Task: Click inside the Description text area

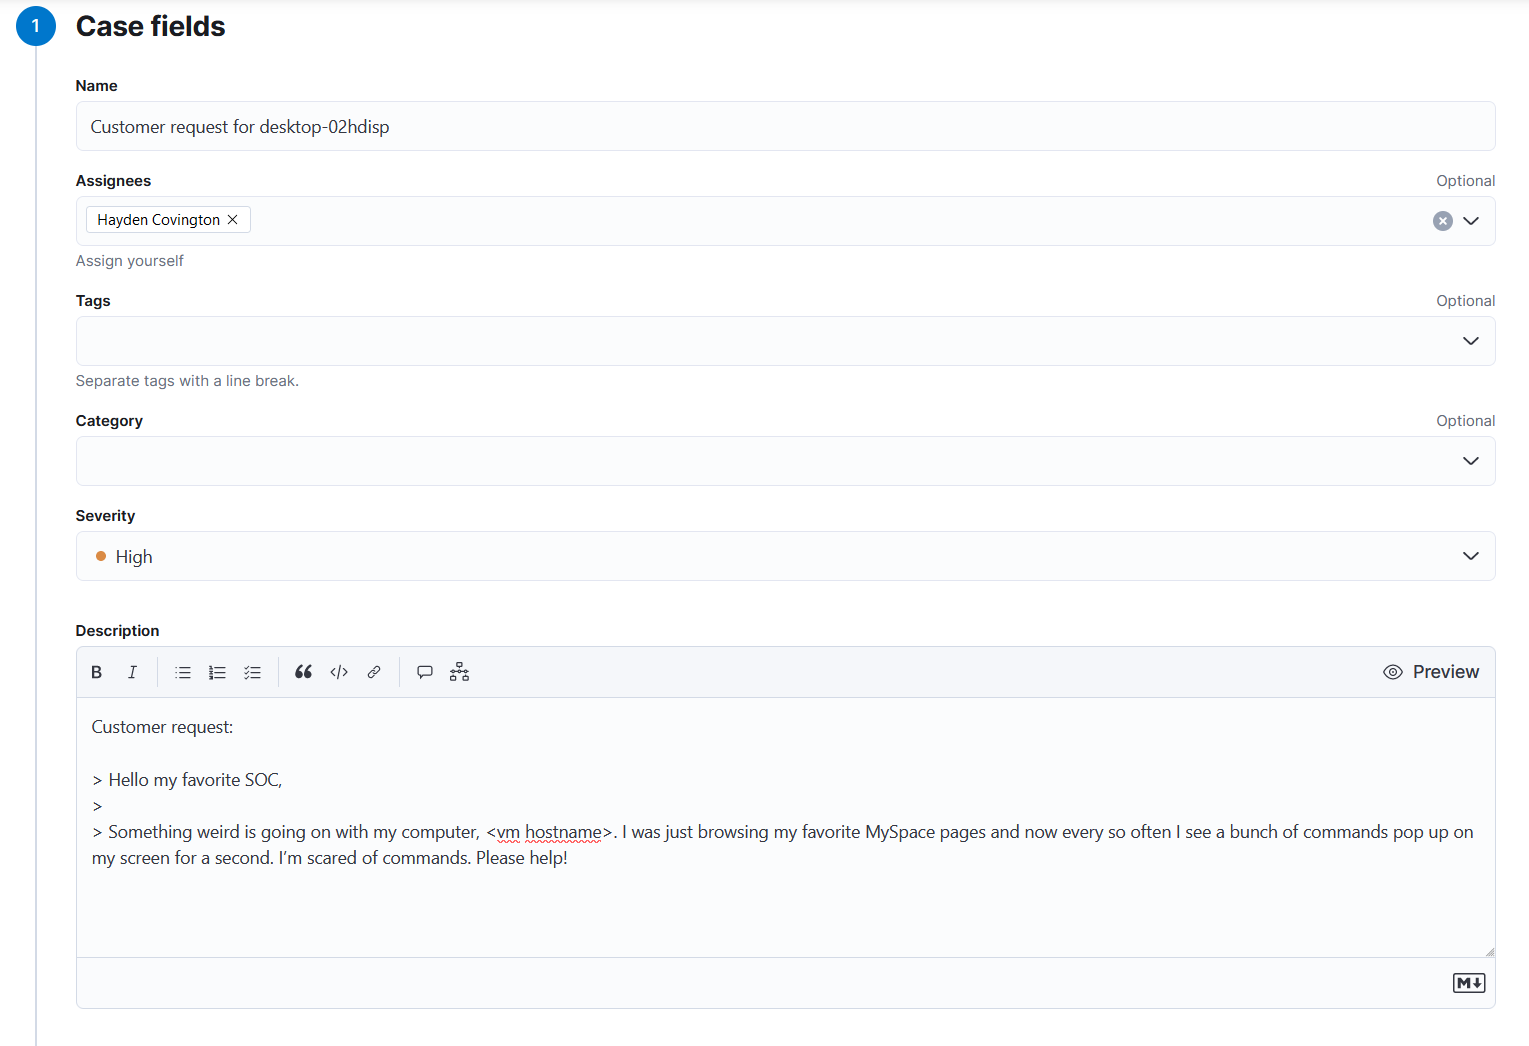Action: coord(786,827)
